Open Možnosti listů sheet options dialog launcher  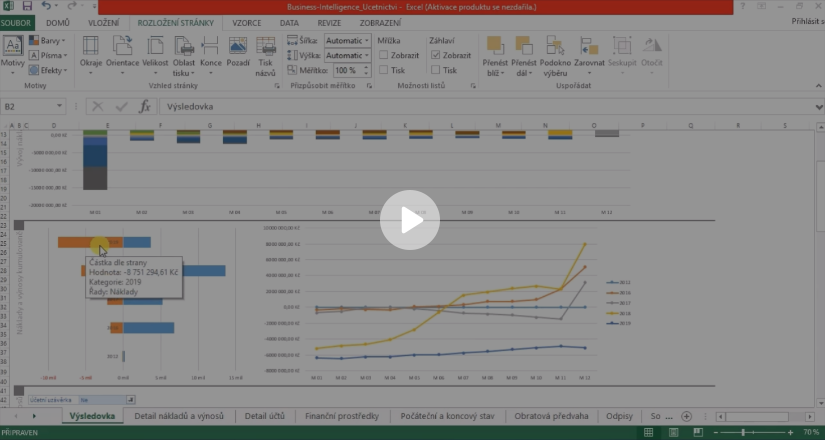click(473, 86)
